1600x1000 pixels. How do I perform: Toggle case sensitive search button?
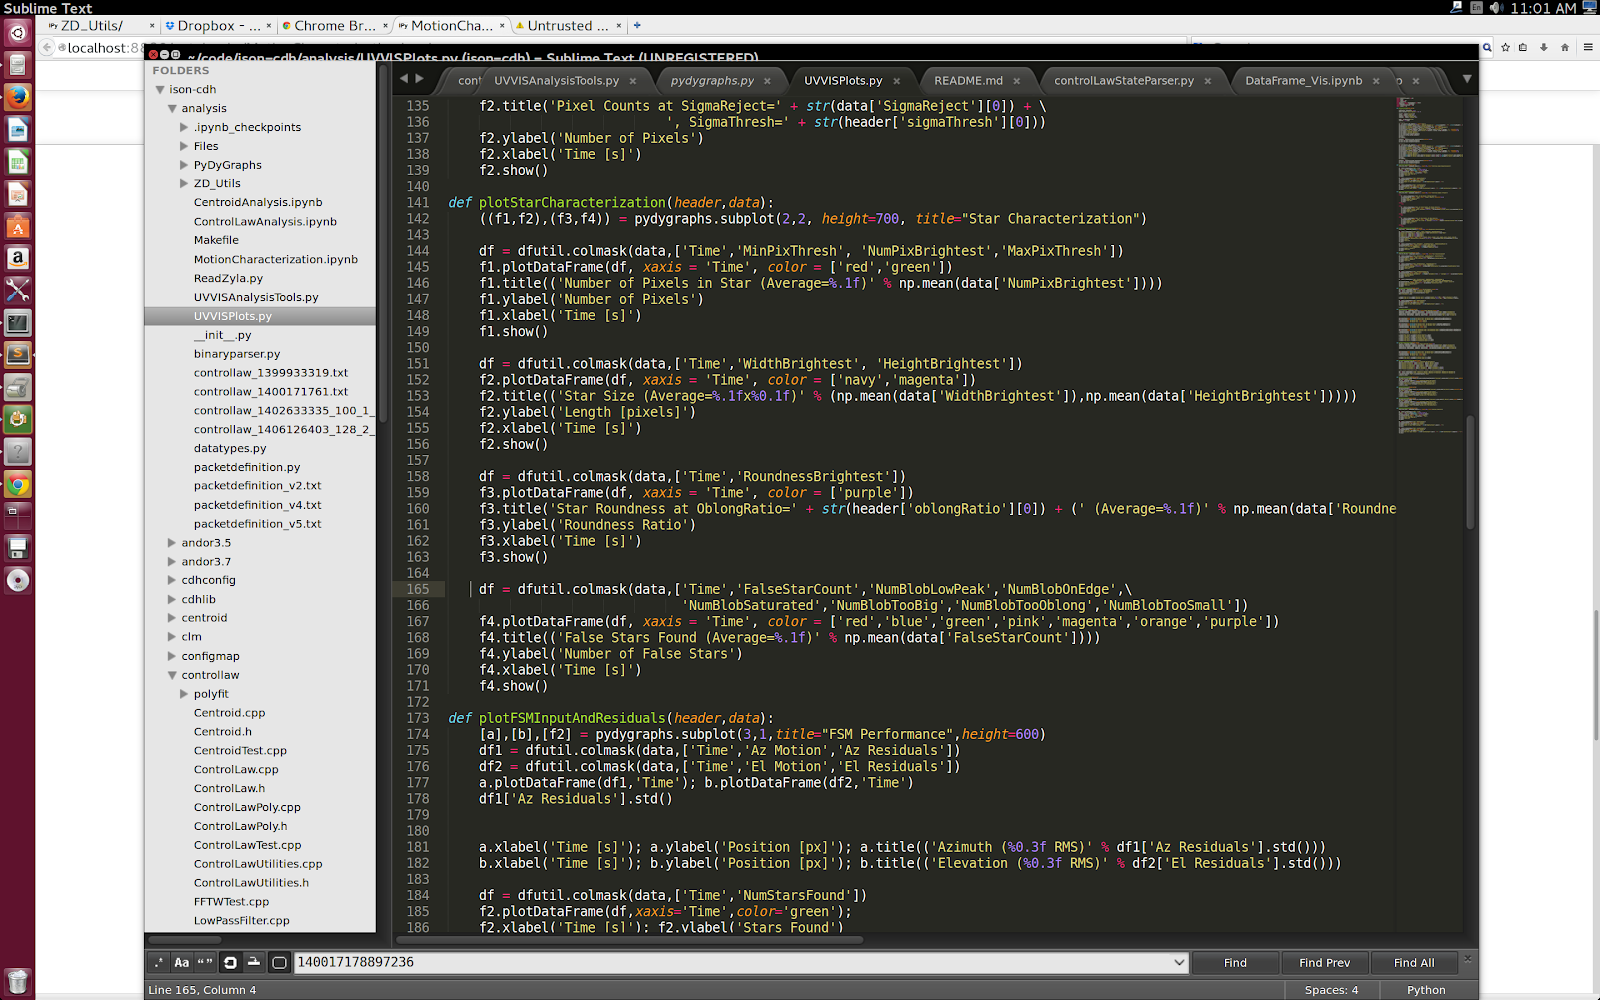[x=182, y=962]
